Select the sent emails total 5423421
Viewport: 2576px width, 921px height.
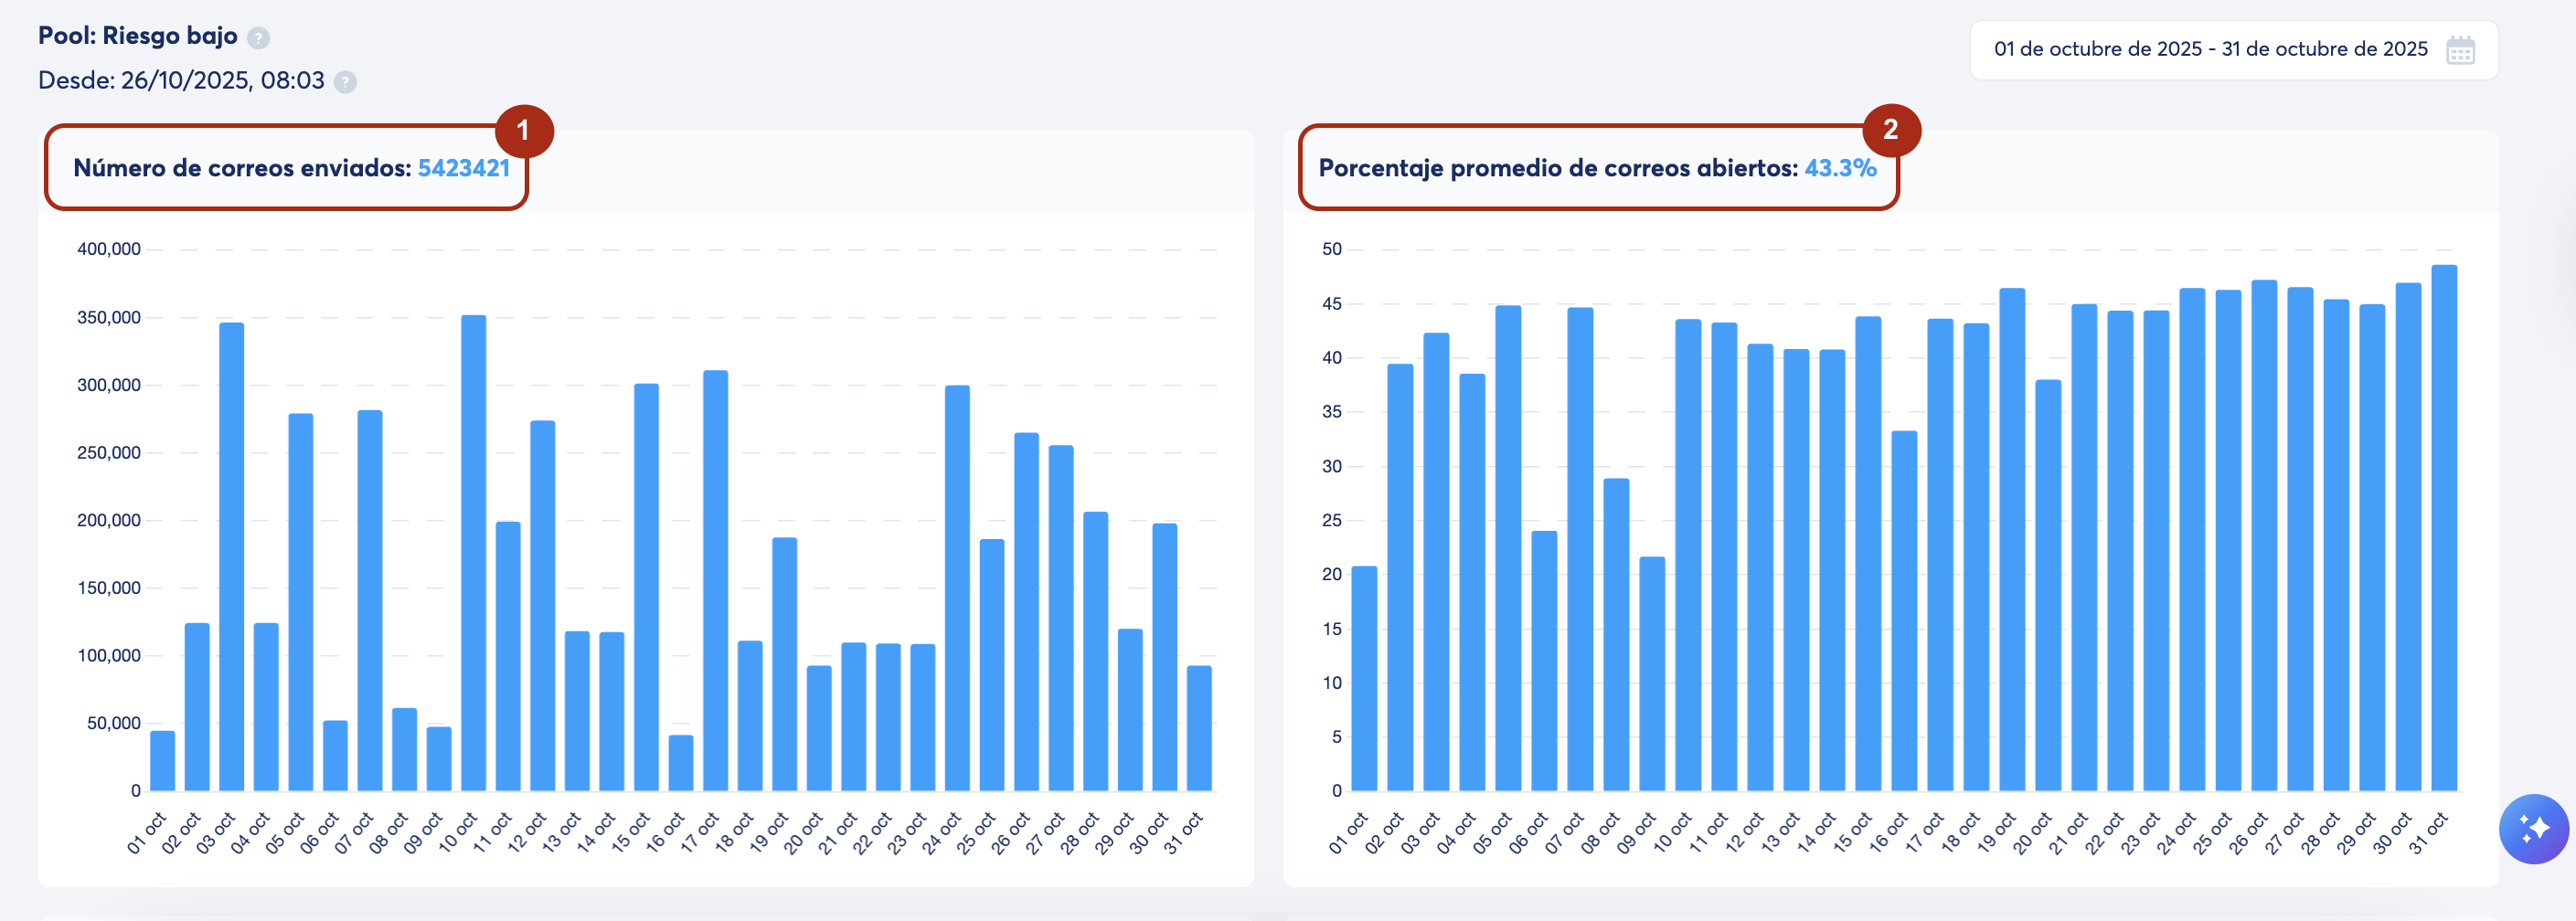[x=464, y=168]
